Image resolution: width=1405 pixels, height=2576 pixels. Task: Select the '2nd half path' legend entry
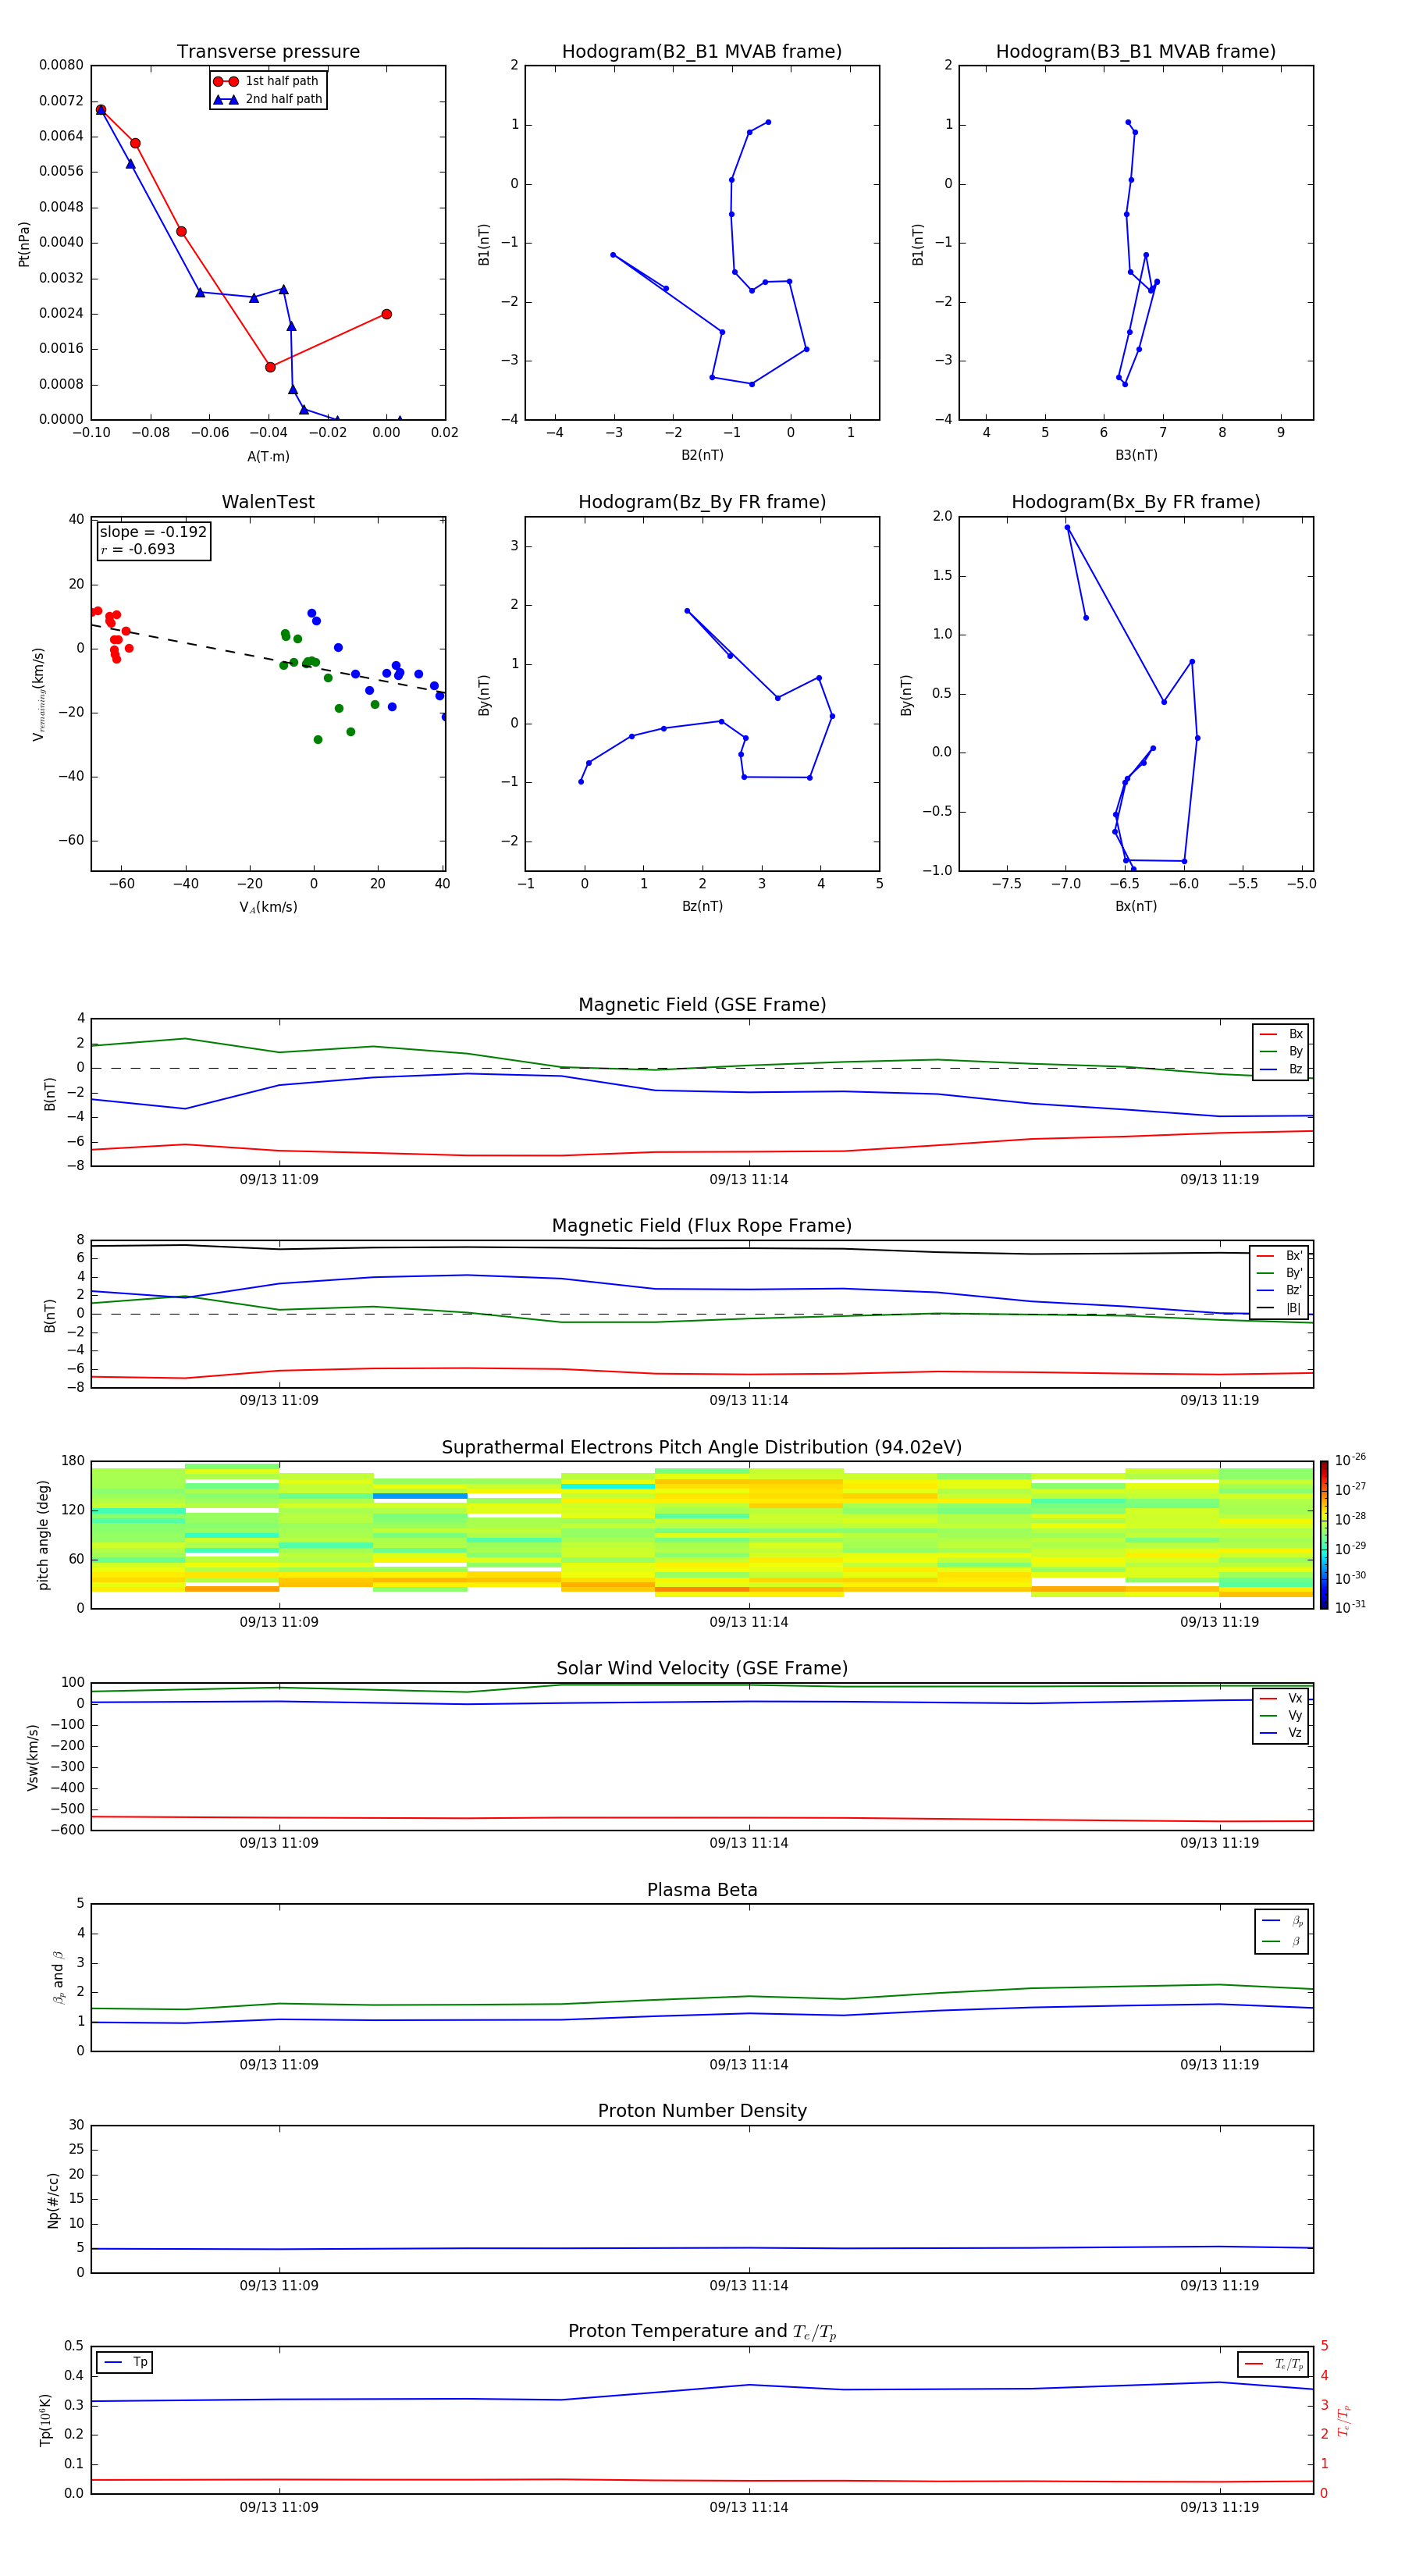(267, 99)
